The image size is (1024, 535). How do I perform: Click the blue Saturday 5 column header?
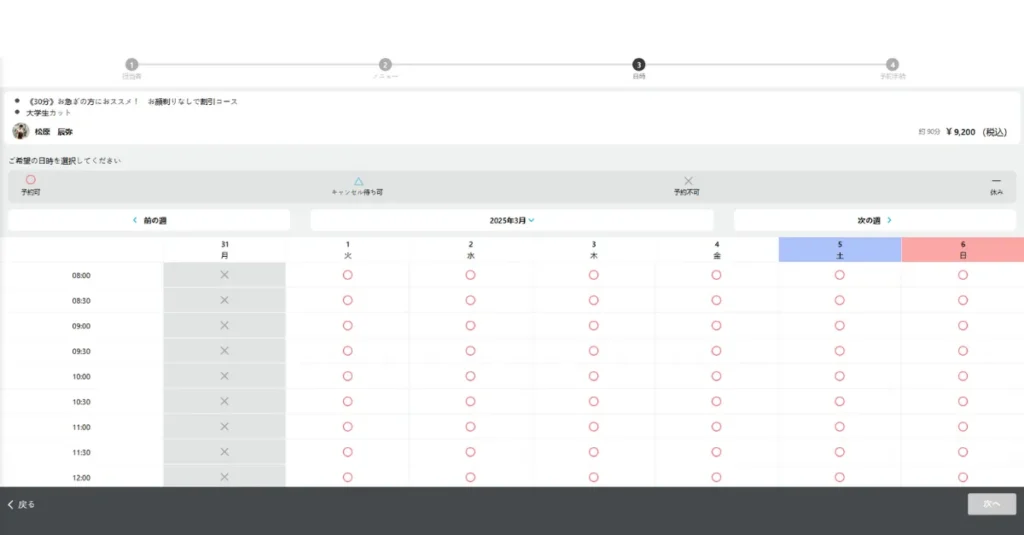click(x=839, y=249)
